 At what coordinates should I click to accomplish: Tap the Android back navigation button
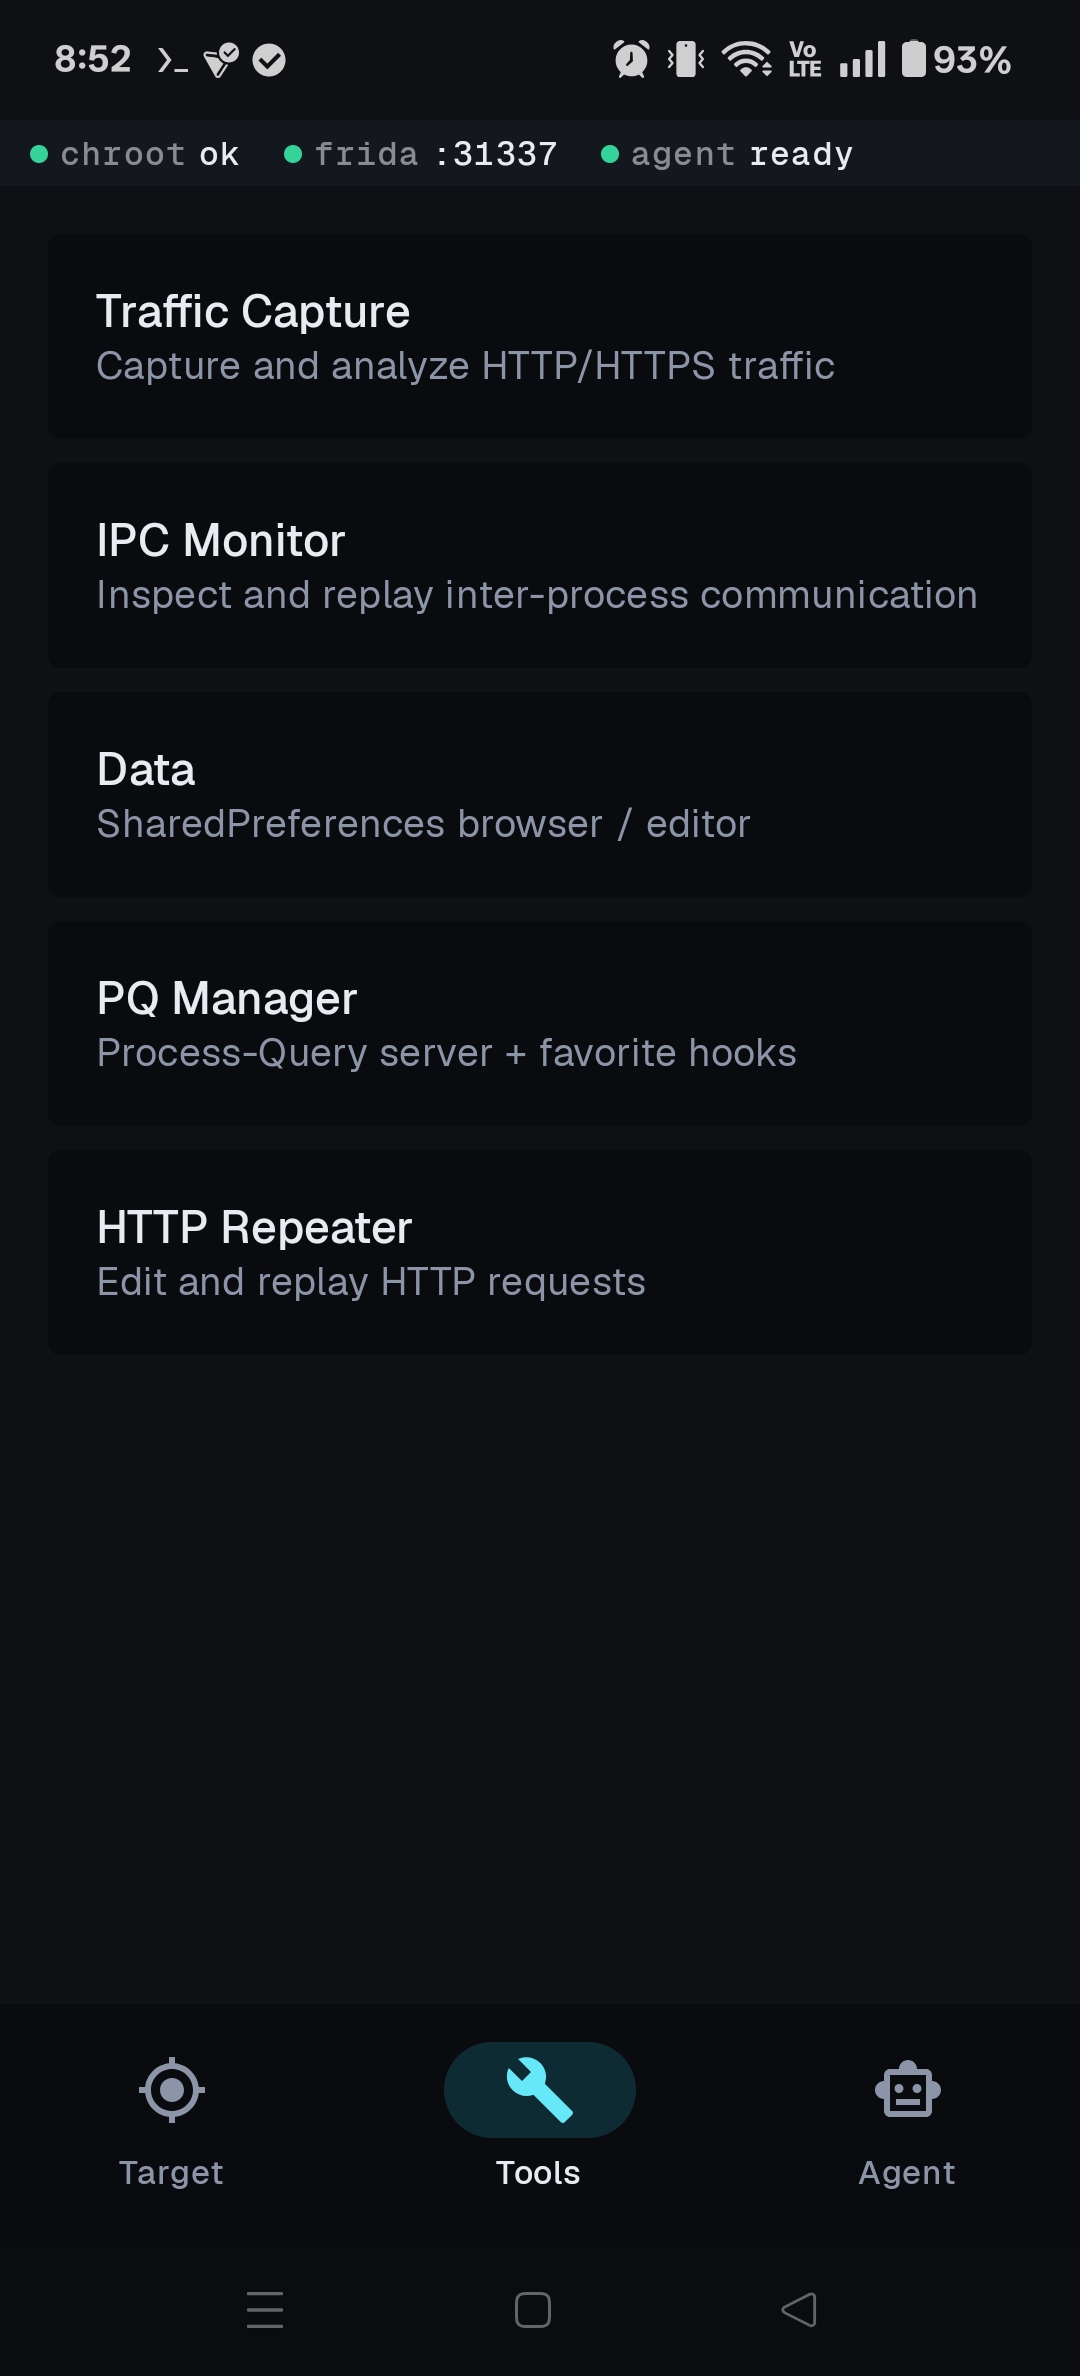(799, 2310)
